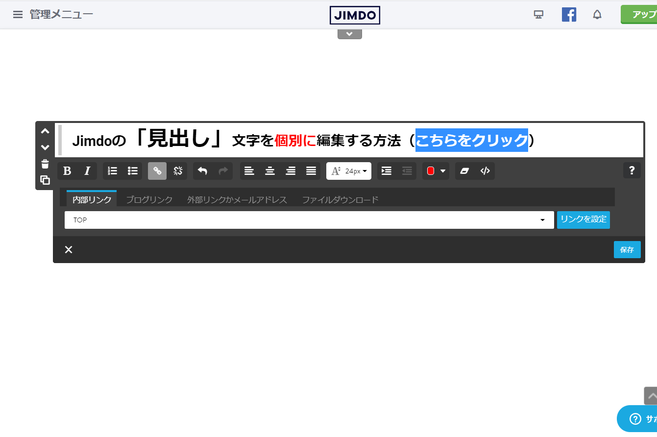This screenshot has height=437, width=657.
Task: Move the element down with the arrow
Action: point(45,147)
